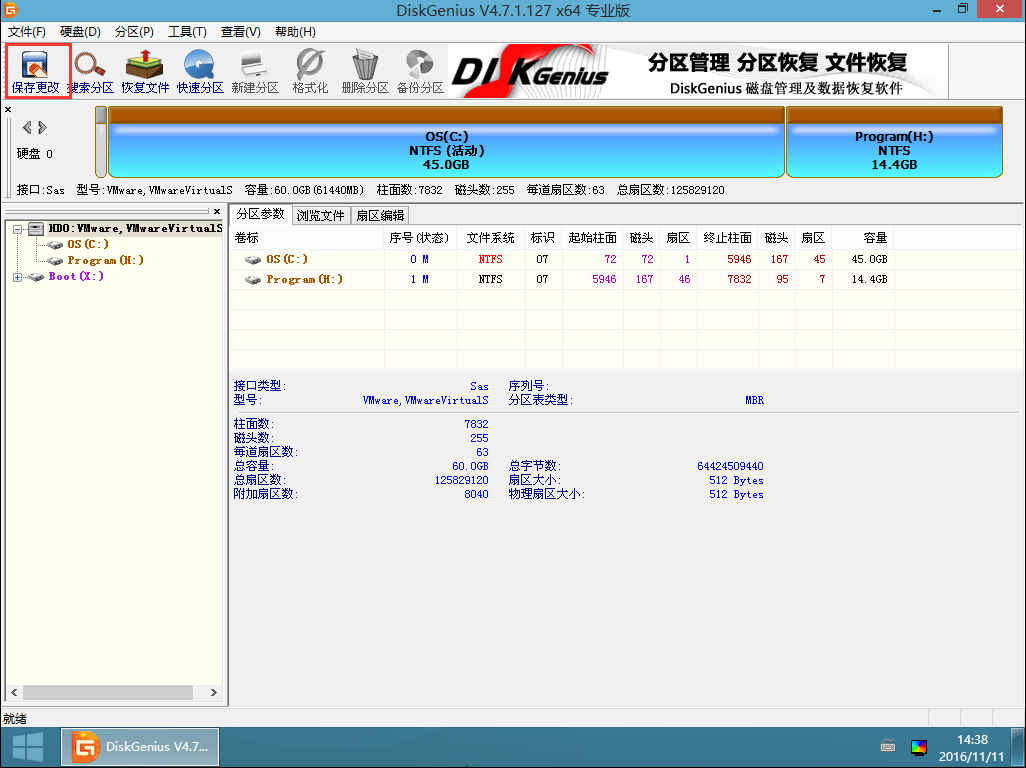
Task: Click the File System (文件系统) column header
Action: [x=491, y=238]
